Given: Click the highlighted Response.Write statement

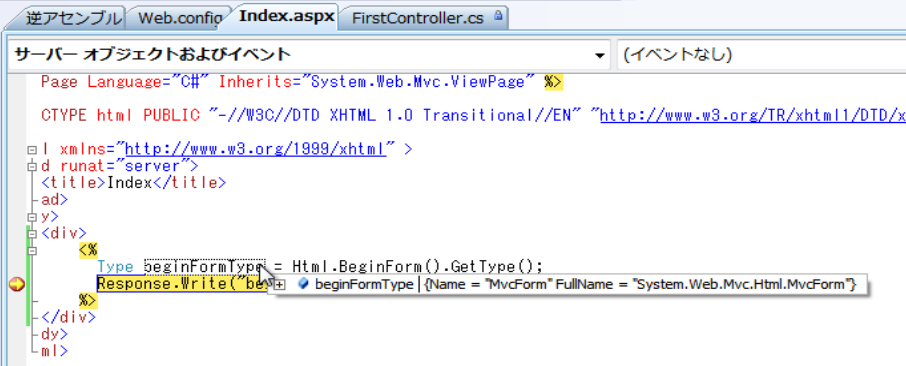Looking at the screenshot, I should tap(183, 284).
